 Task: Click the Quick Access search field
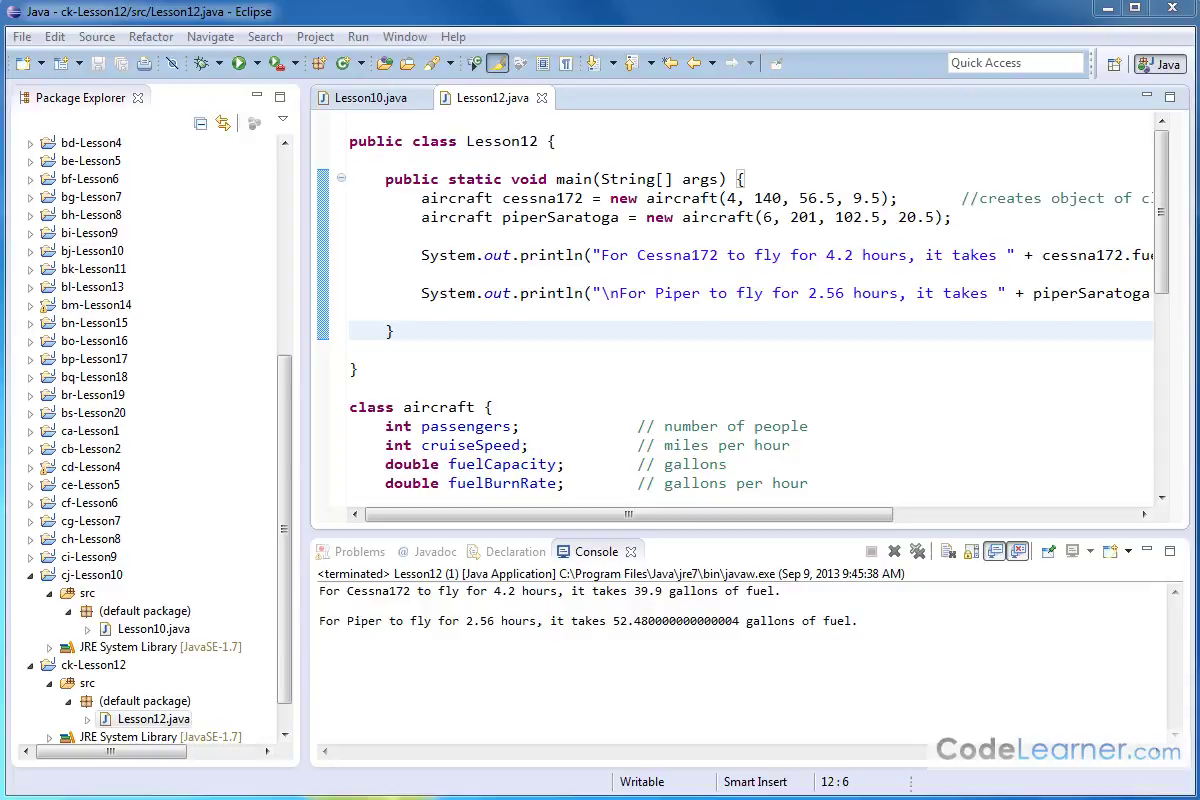(x=1016, y=63)
